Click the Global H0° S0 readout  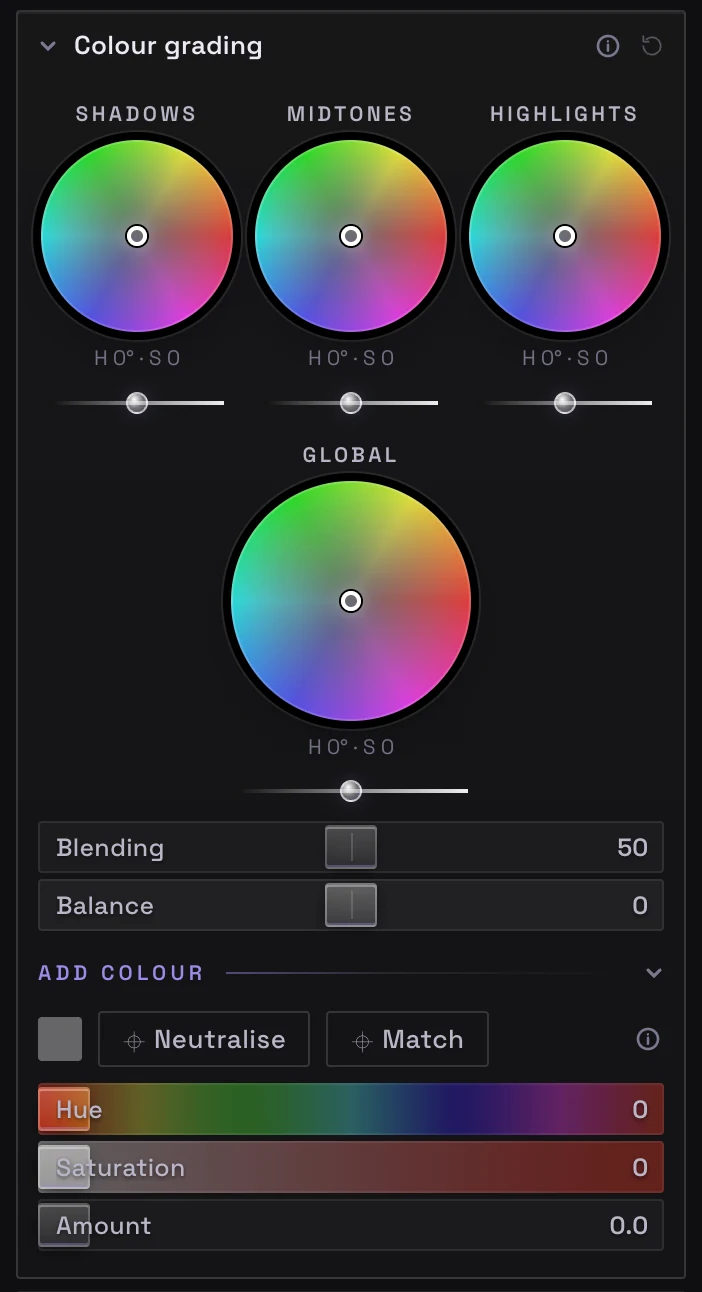(x=351, y=747)
